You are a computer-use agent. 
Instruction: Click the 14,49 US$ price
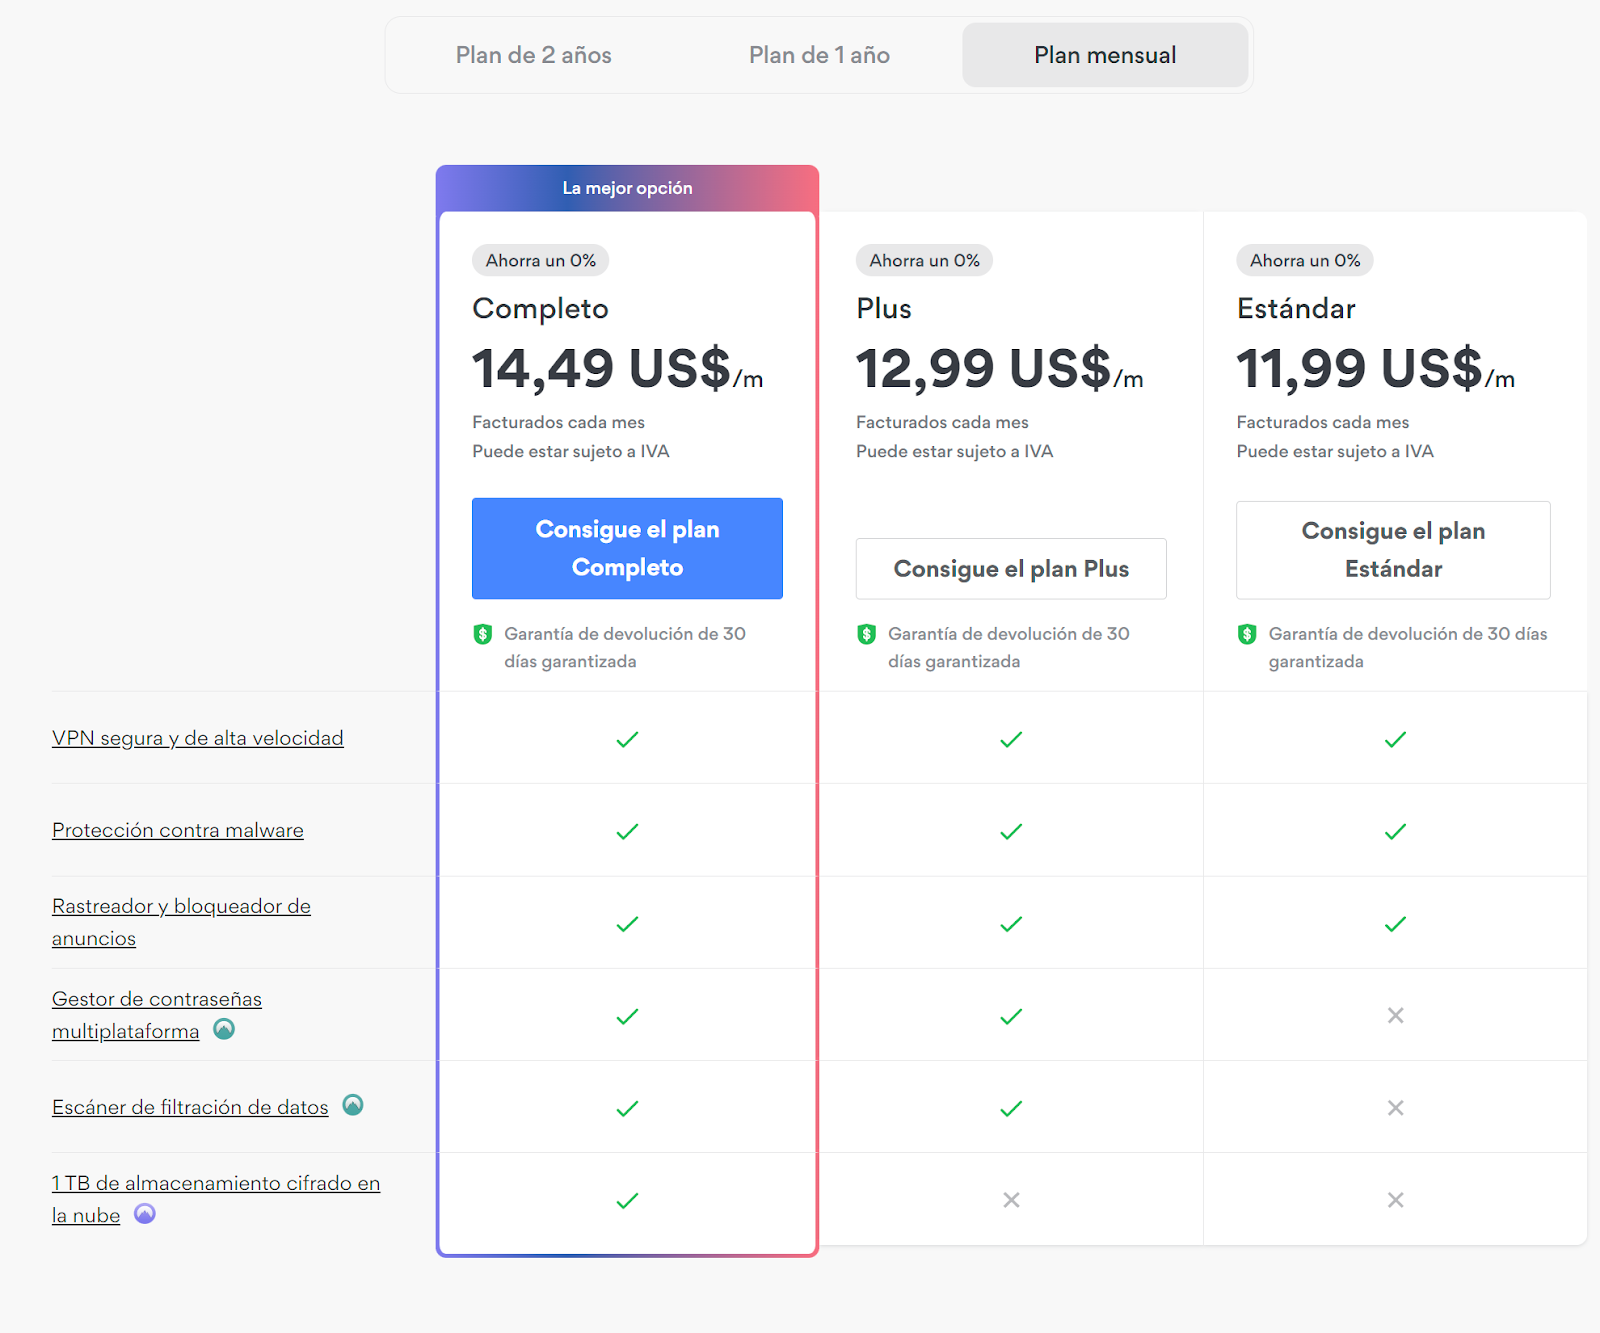618,368
